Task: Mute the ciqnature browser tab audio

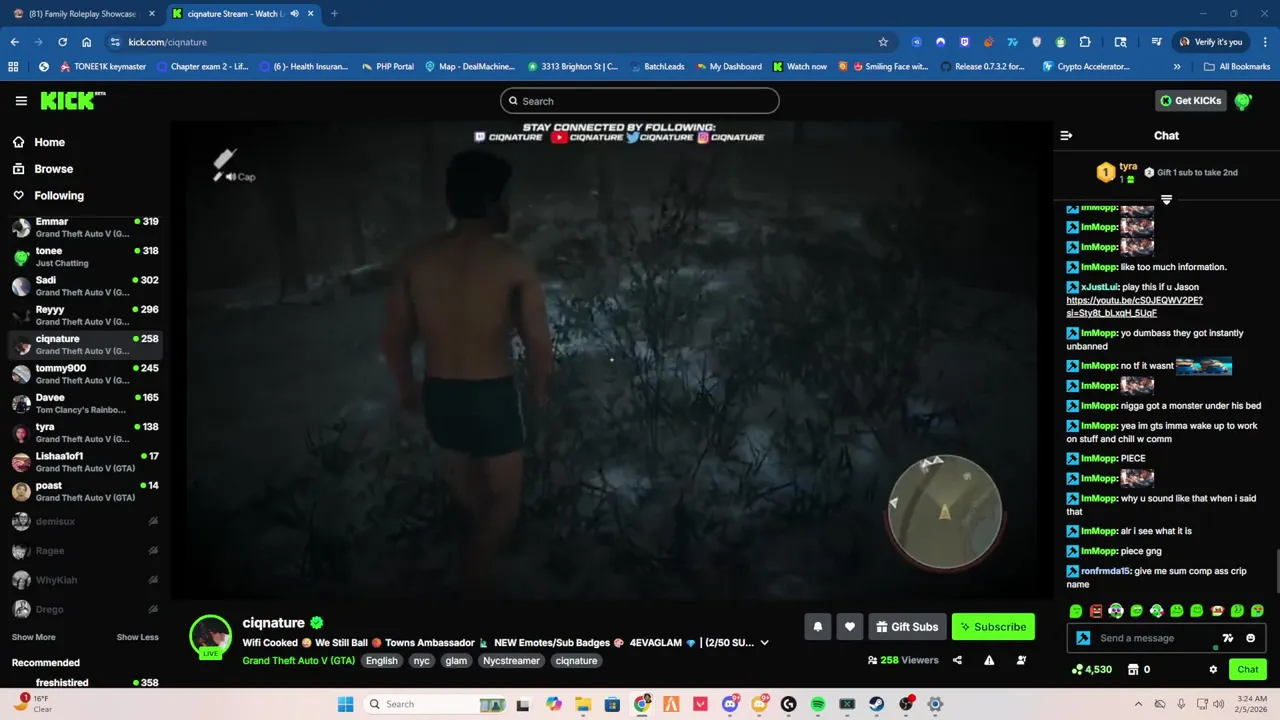Action: [294, 14]
